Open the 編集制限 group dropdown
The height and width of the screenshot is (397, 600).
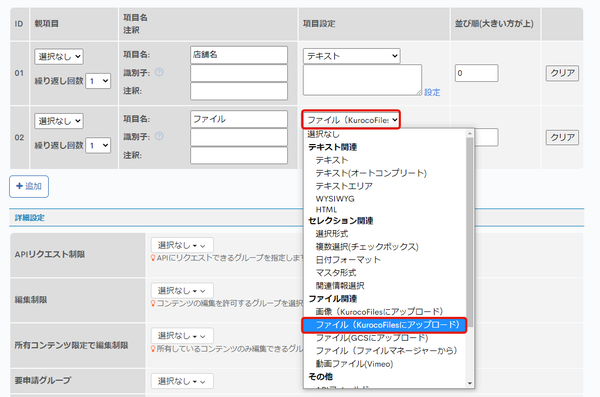pos(182,291)
